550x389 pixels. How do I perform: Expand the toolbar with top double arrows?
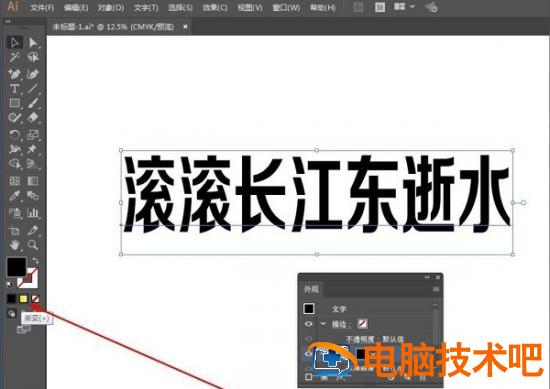[8, 21]
